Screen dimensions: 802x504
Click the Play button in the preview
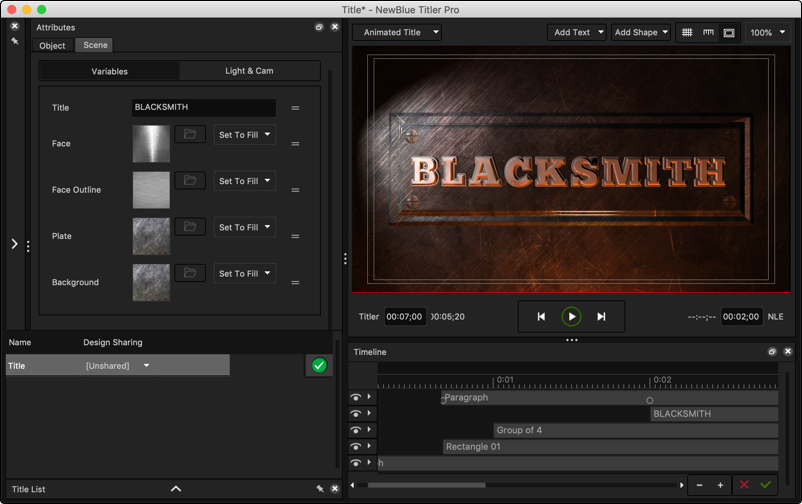pos(571,316)
